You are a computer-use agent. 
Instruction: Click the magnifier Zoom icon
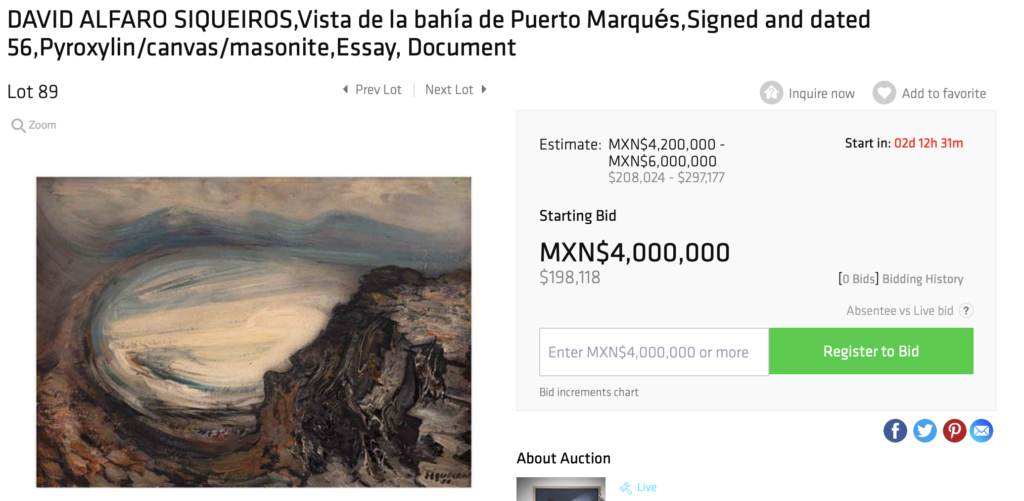(x=18, y=125)
